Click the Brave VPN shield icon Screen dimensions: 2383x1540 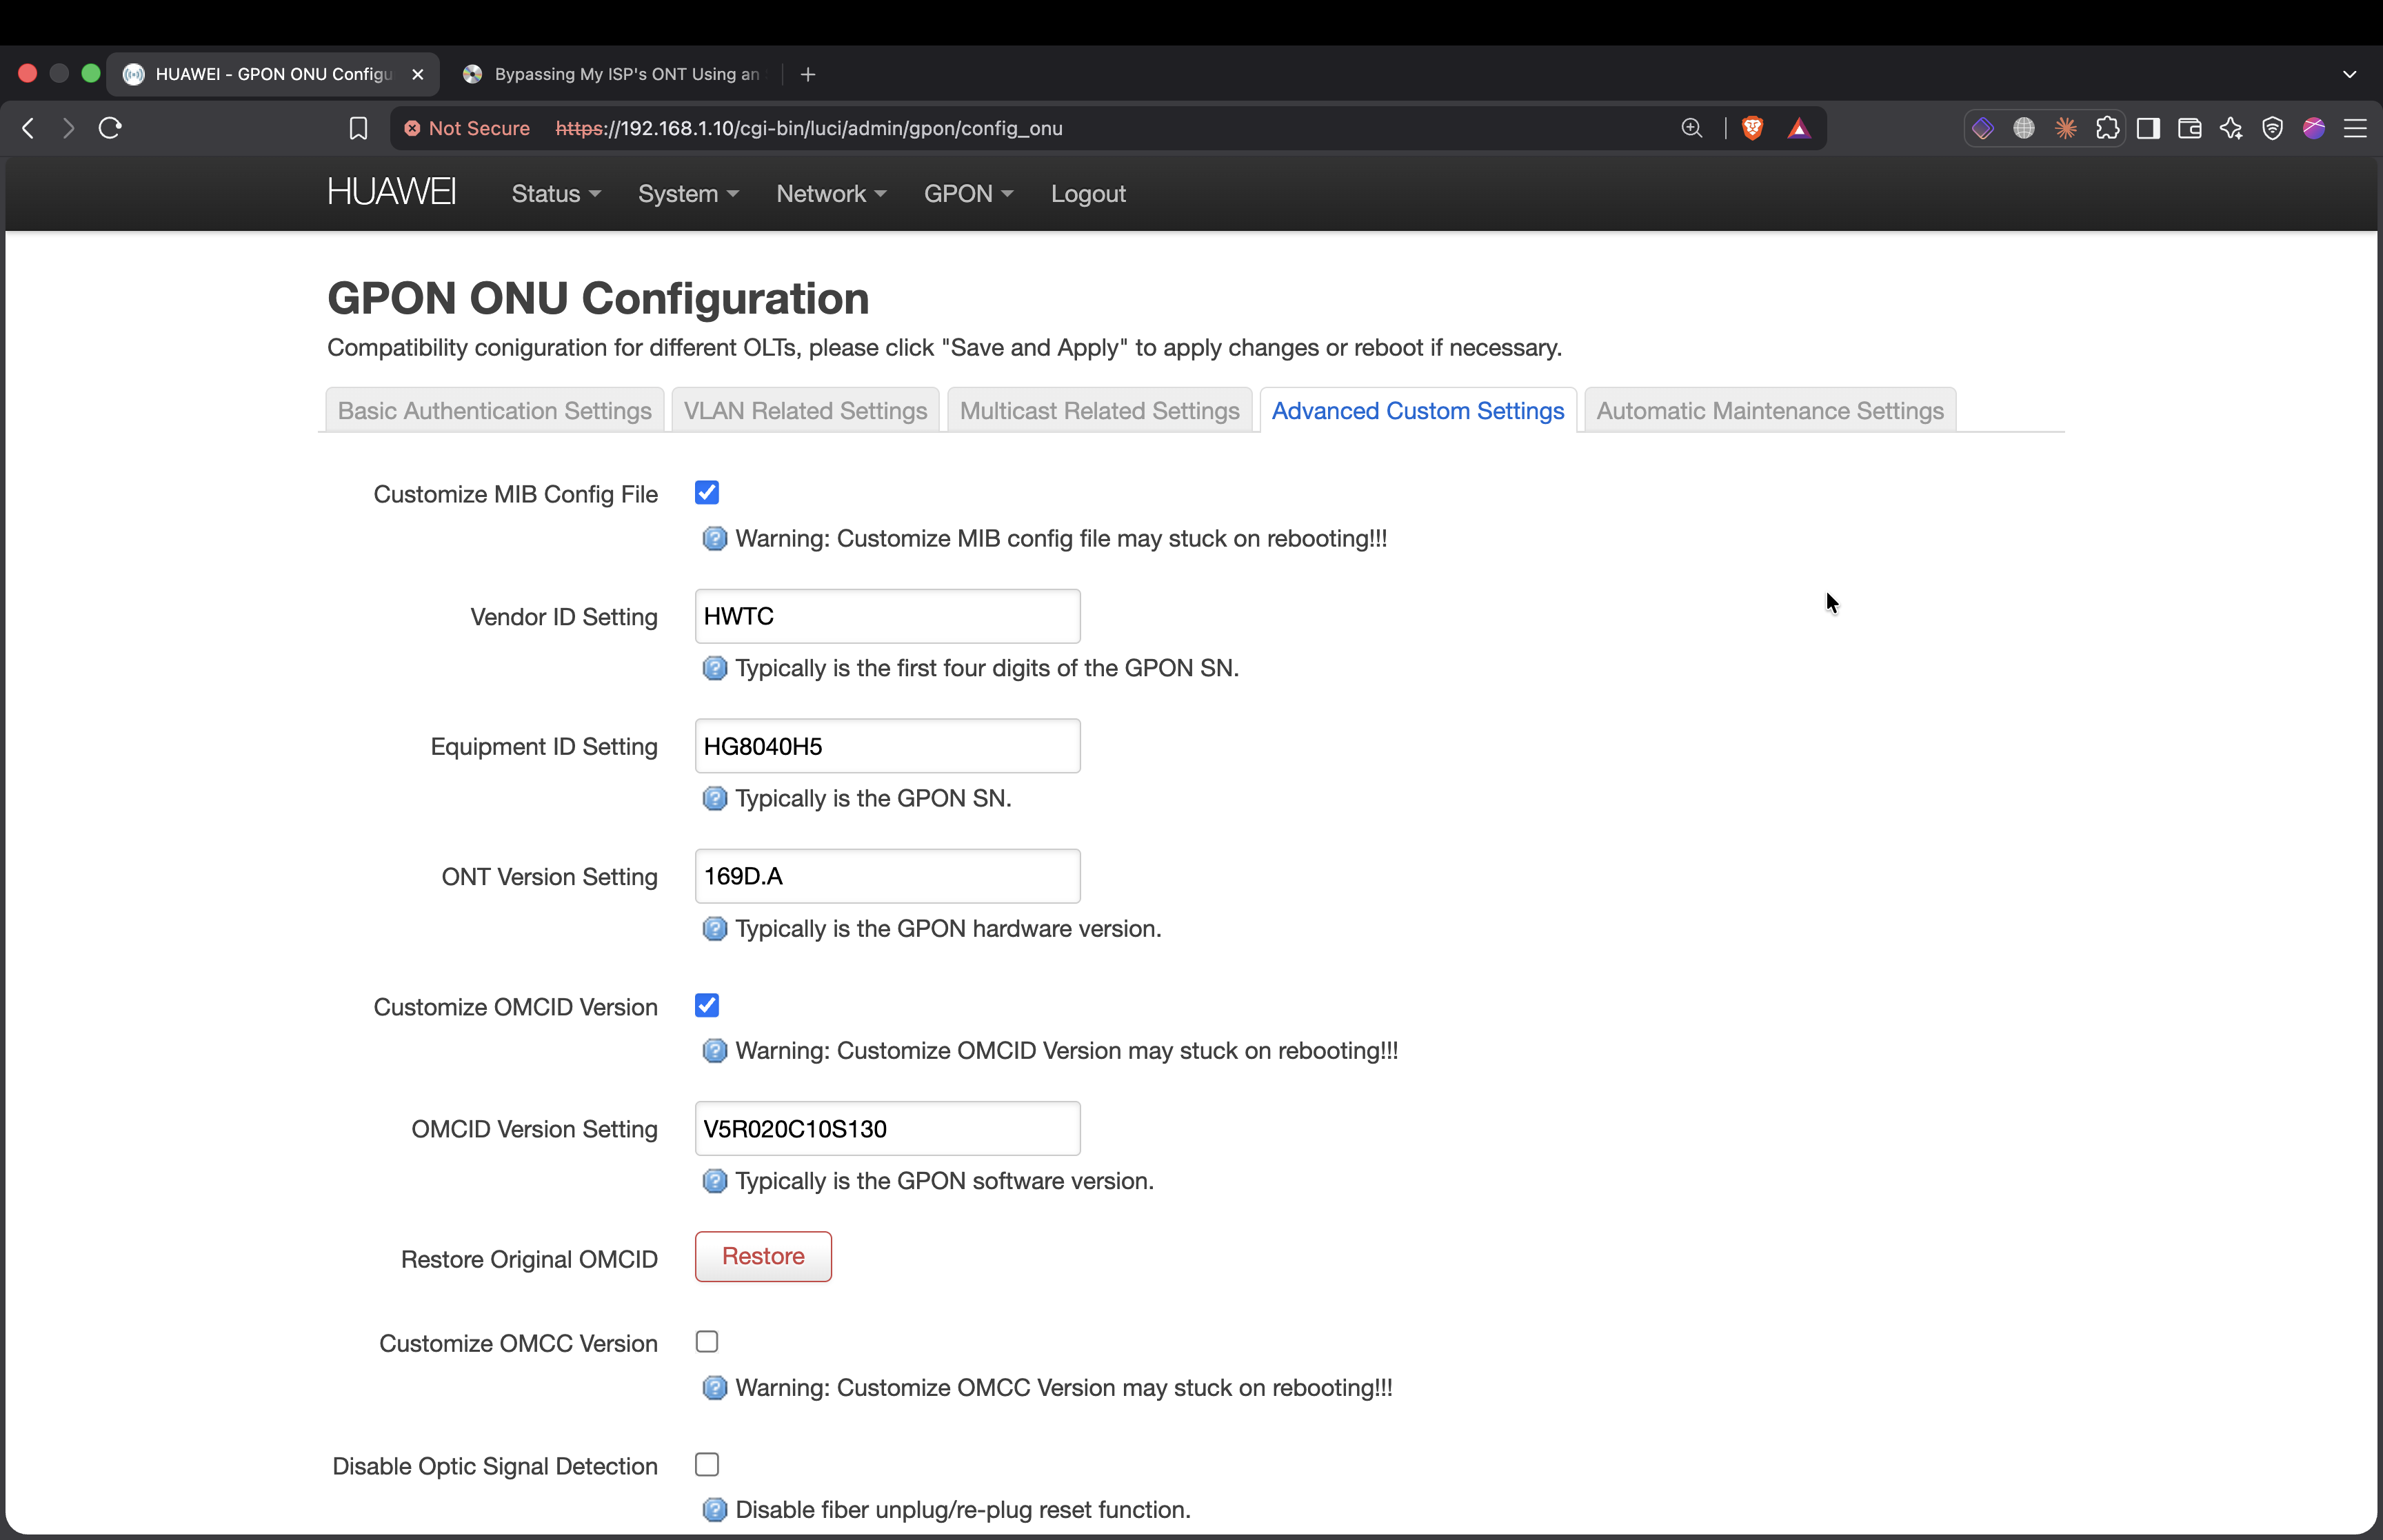click(2272, 128)
